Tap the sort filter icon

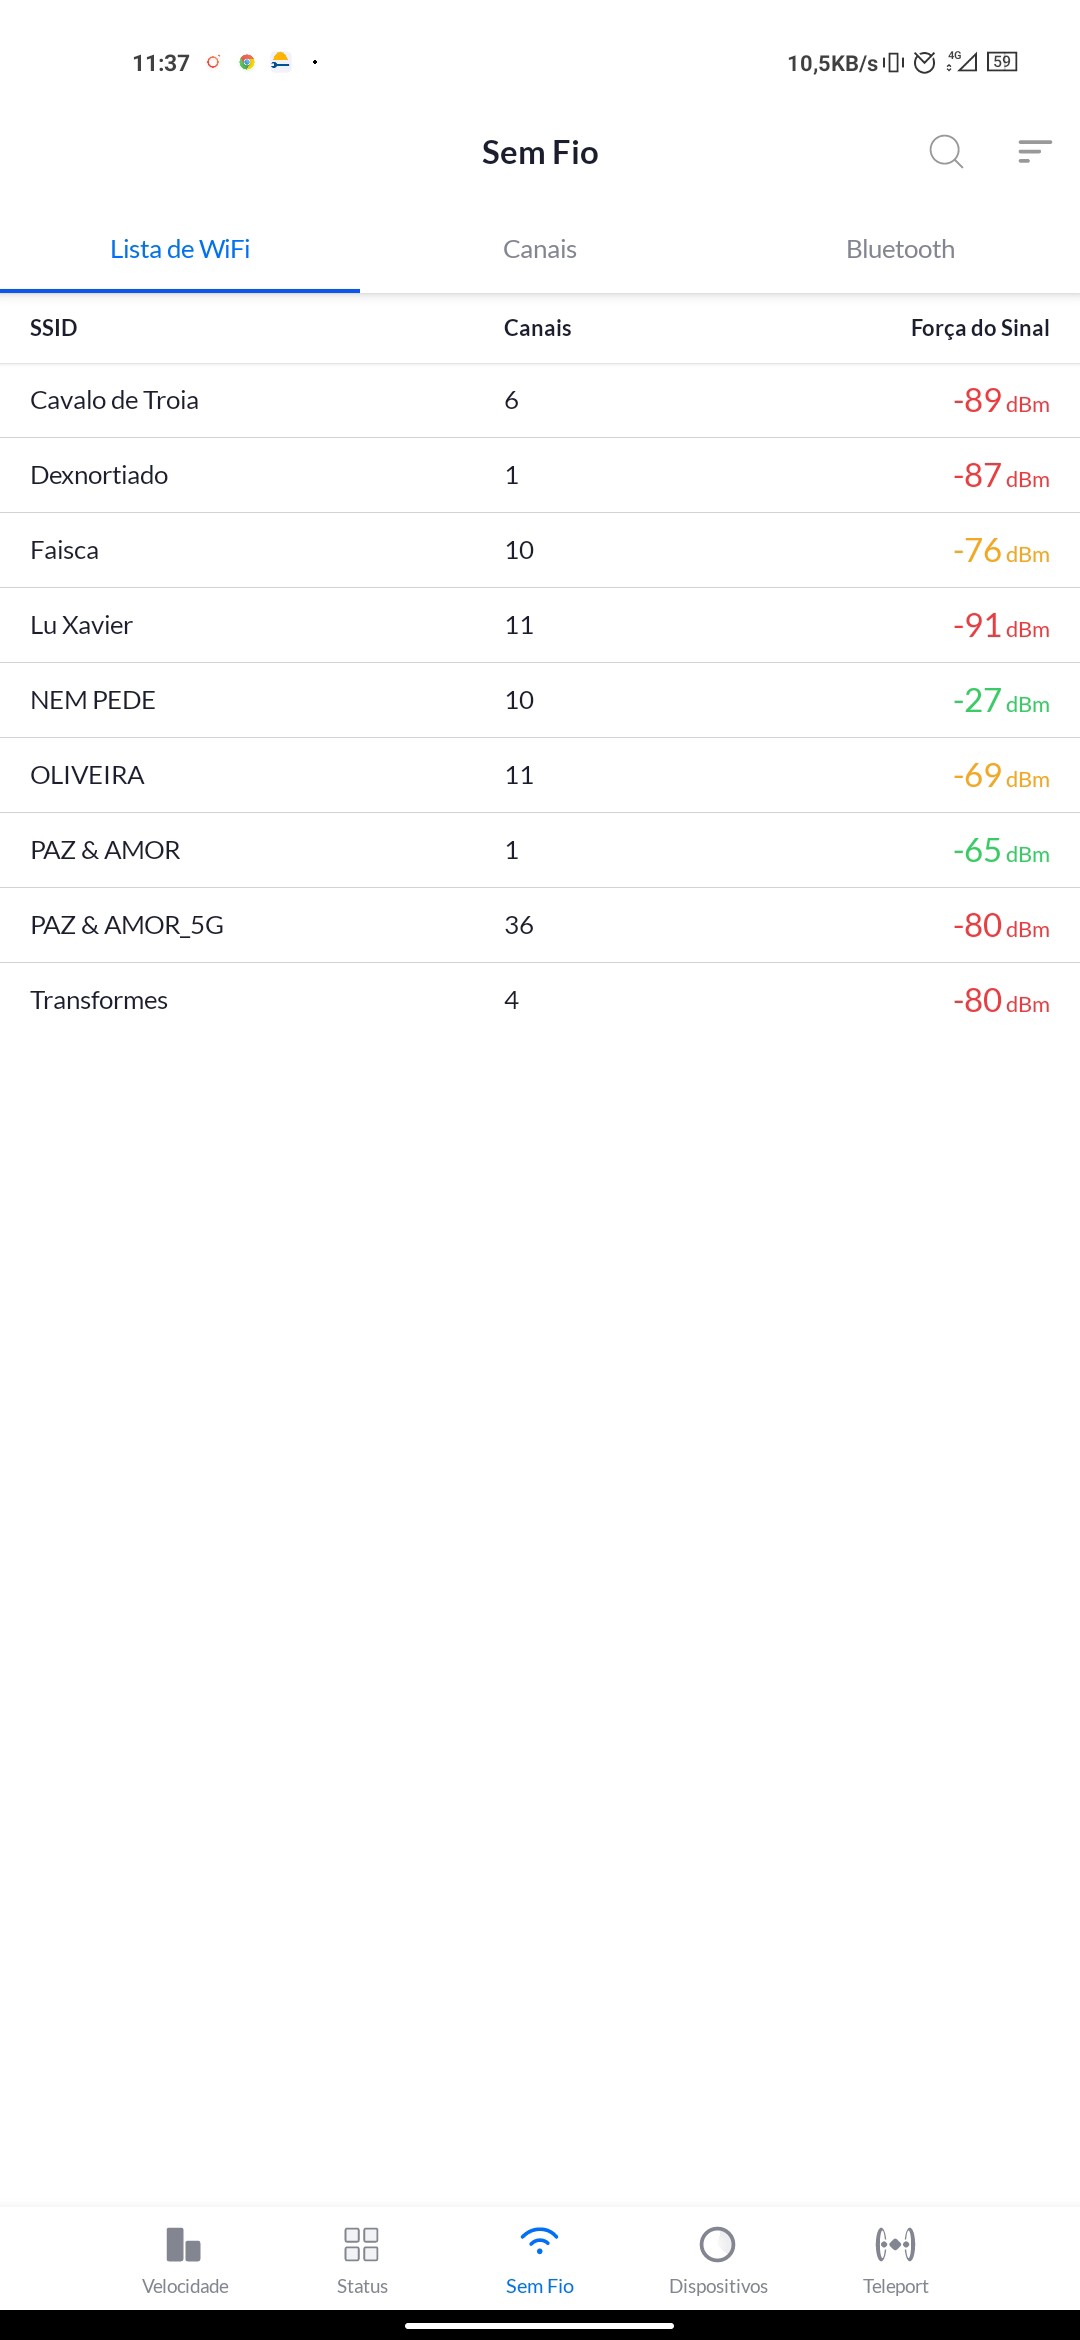tap(1034, 152)
